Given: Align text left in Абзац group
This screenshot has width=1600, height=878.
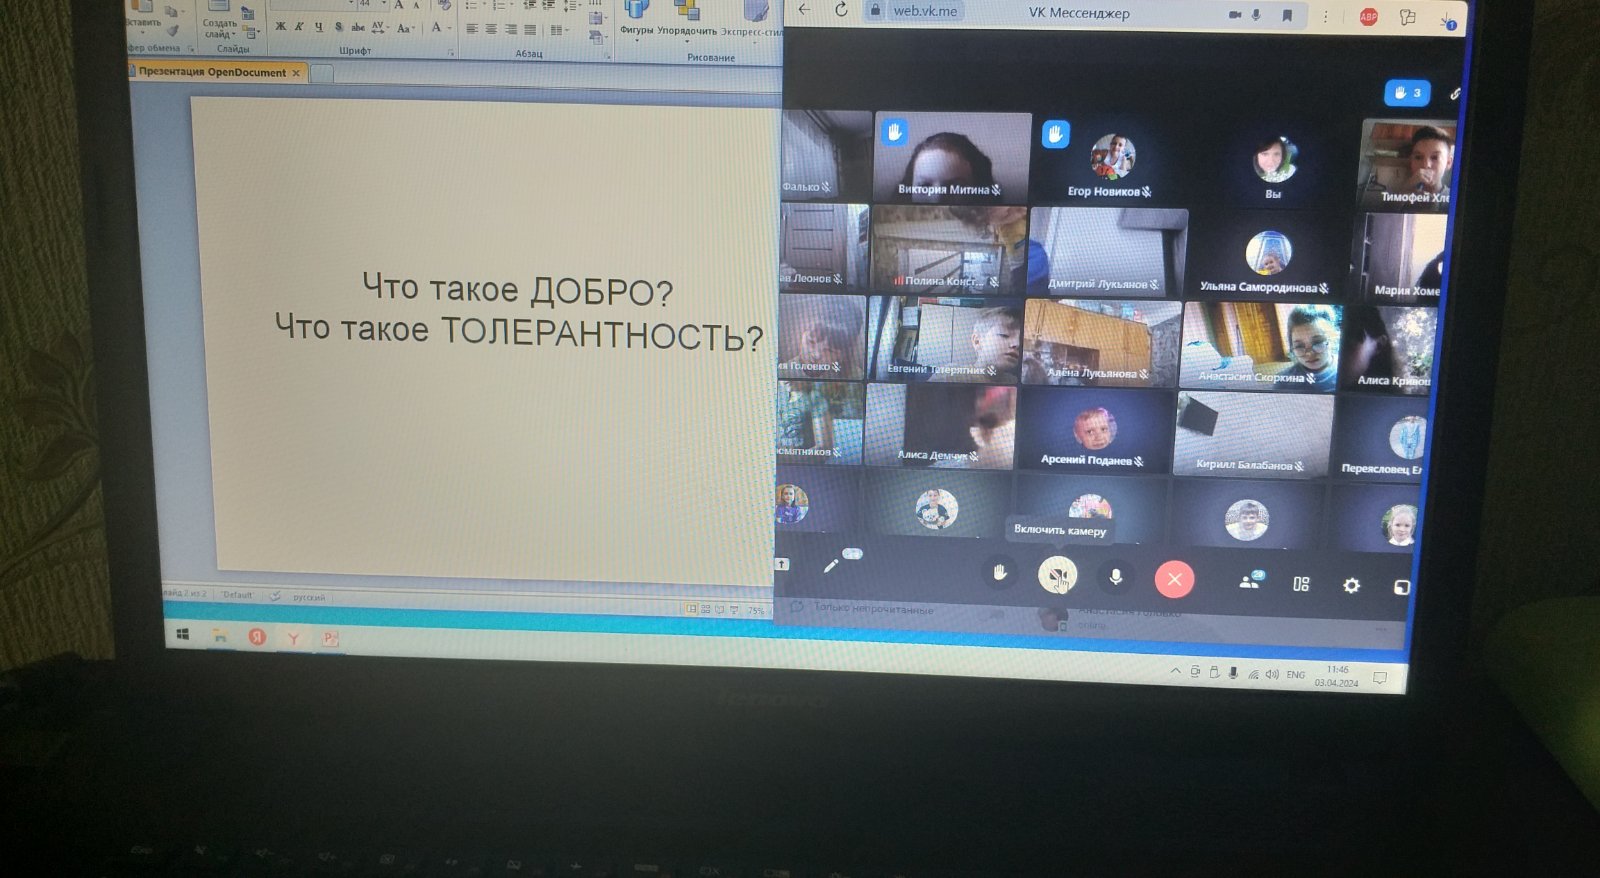Looking at the screenshot, I should (471, 29).
